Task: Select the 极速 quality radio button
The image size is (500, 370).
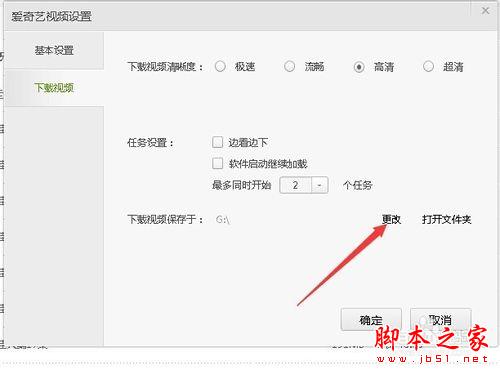Action: click(220, 66)
